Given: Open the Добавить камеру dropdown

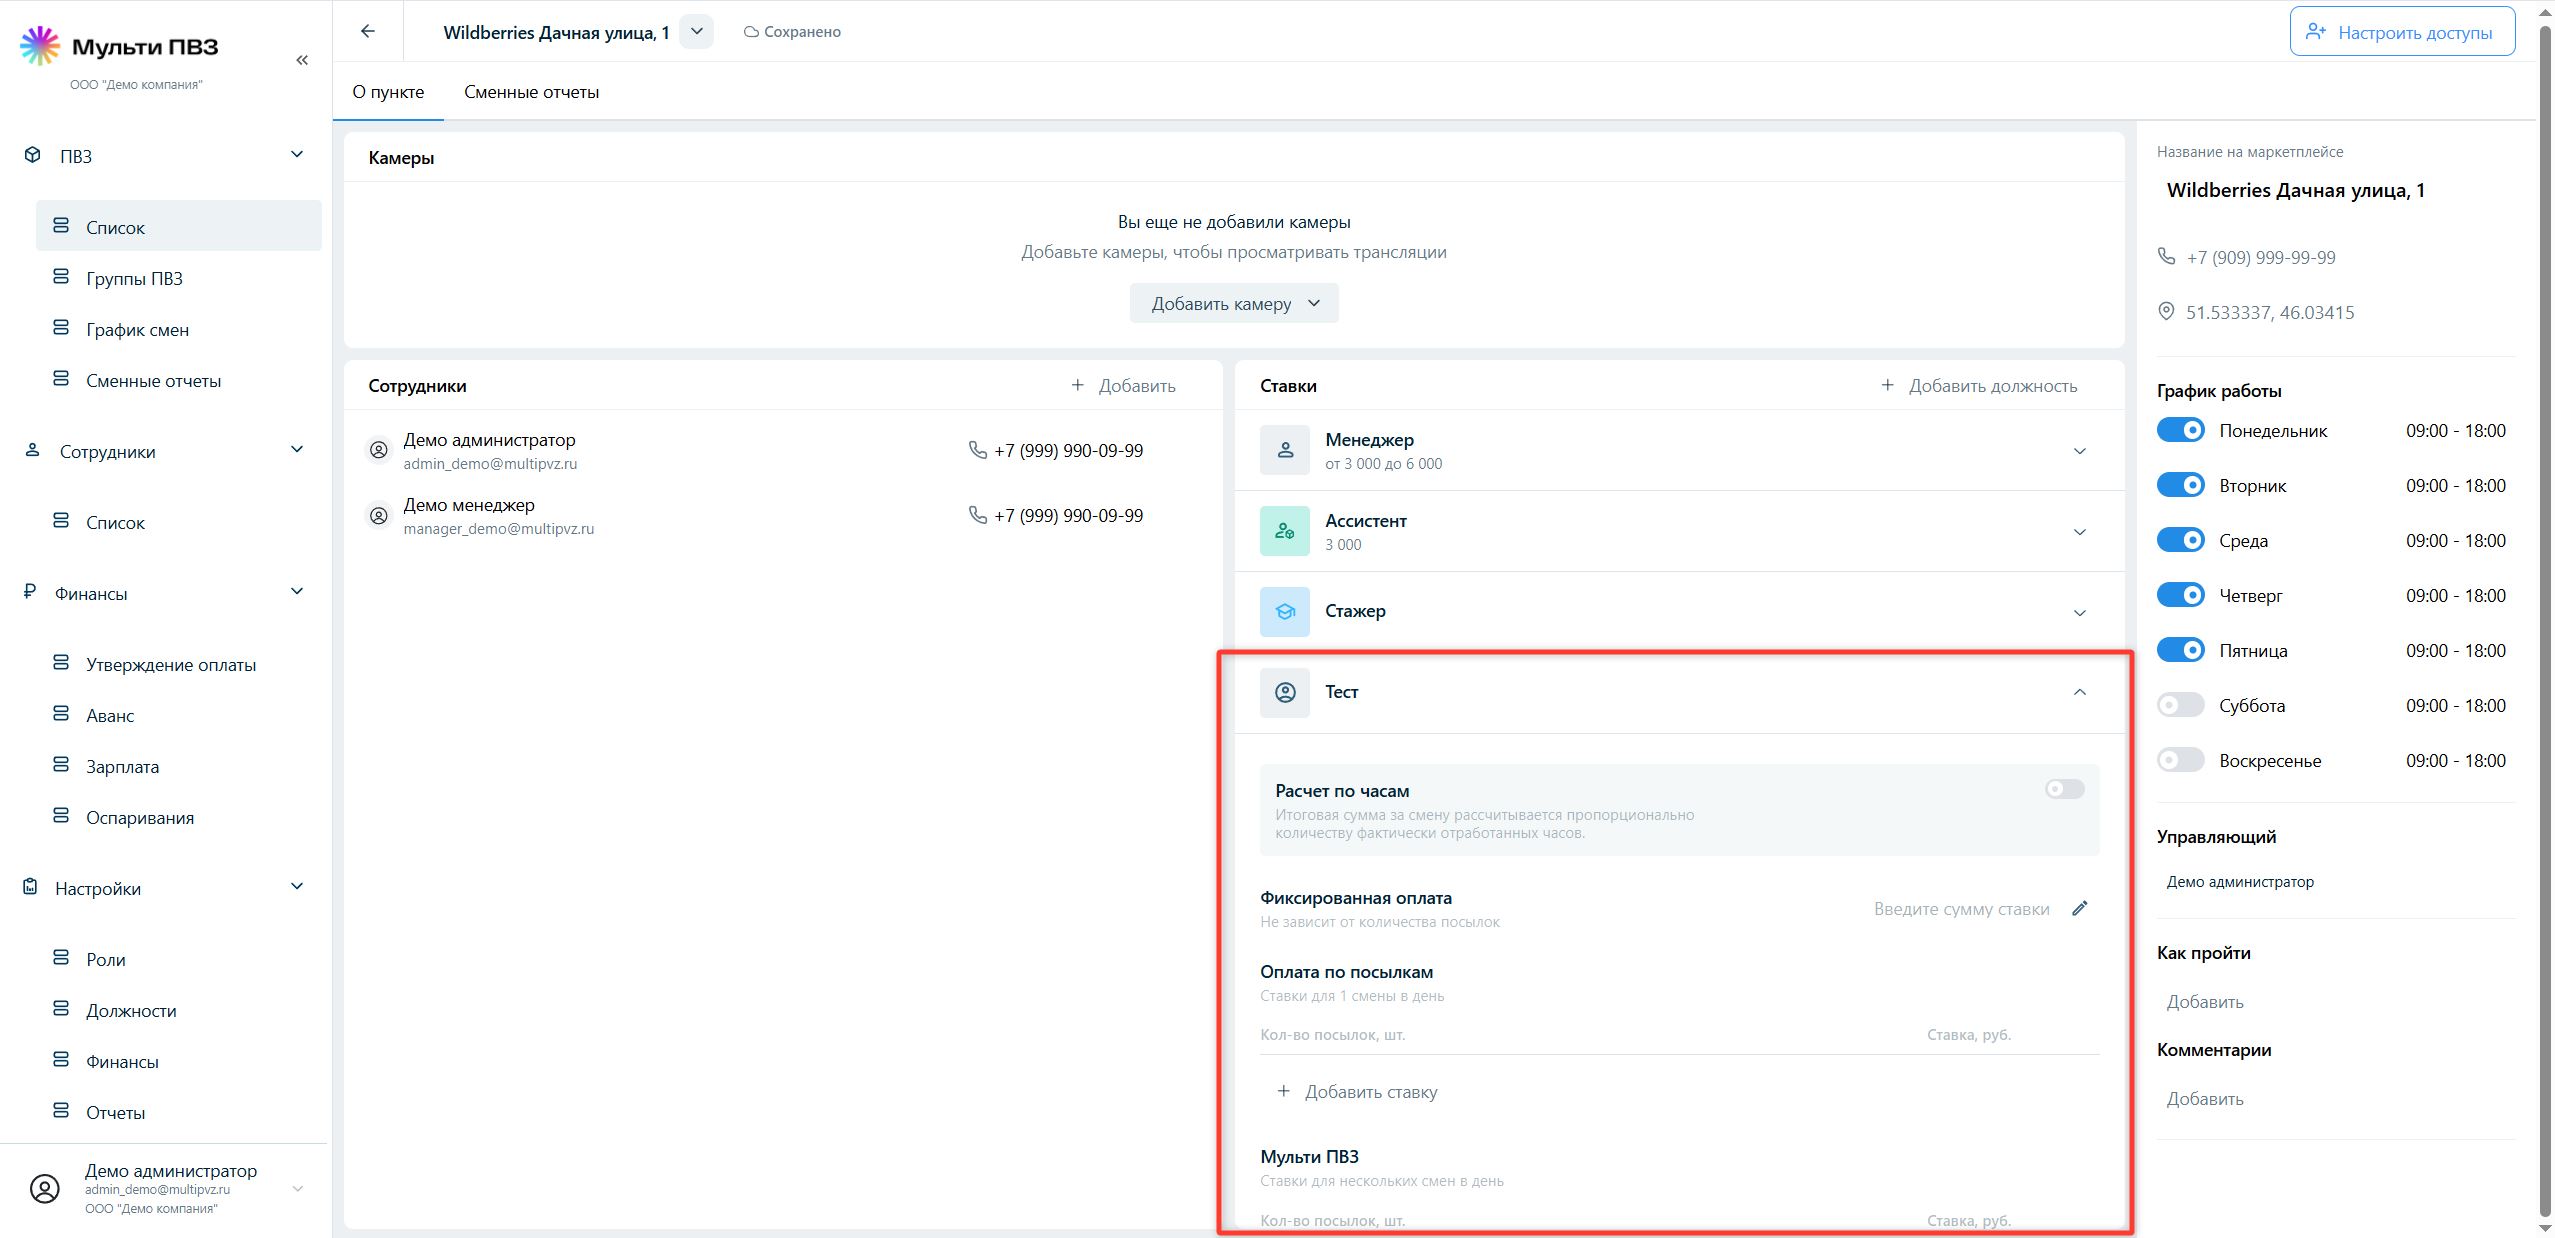Looking at the screenshot, I should tap(1234, 303).
